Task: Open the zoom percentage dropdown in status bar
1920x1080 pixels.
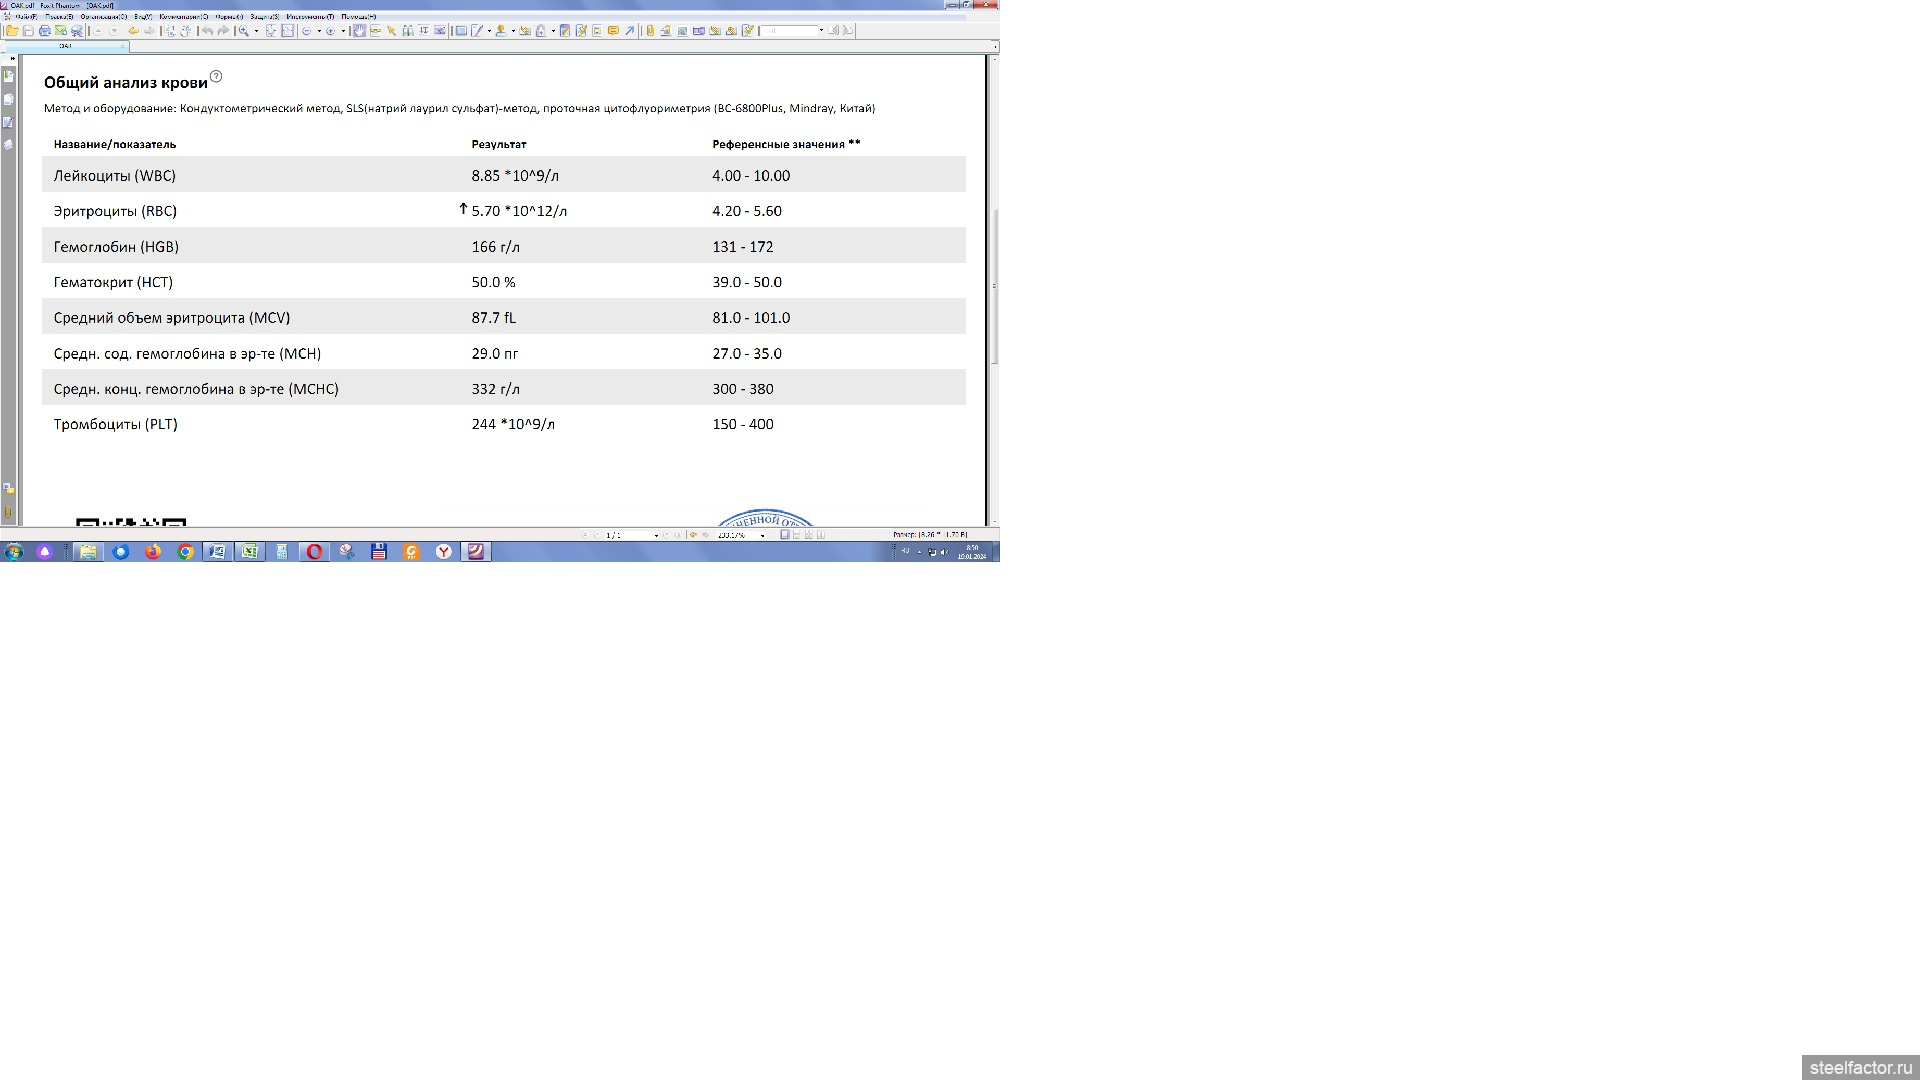Action: [x=762, y=536]
